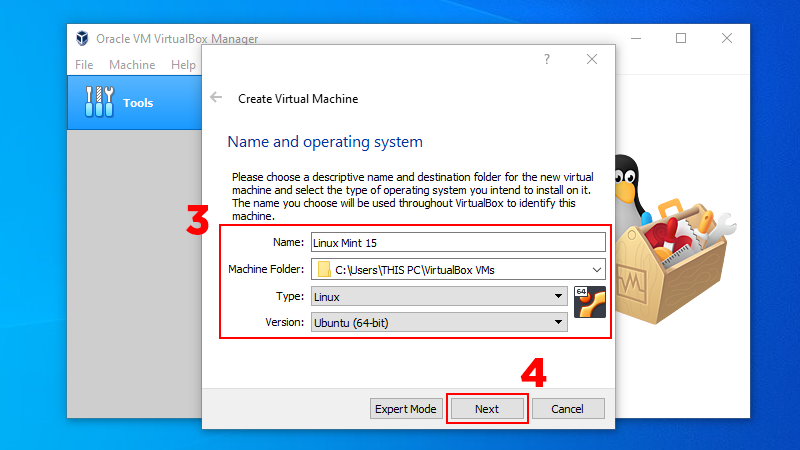Open the Help menu in VirtualBox Manager
The width and height of the screenshot is (800, 450).
click(x=183, y=65)
